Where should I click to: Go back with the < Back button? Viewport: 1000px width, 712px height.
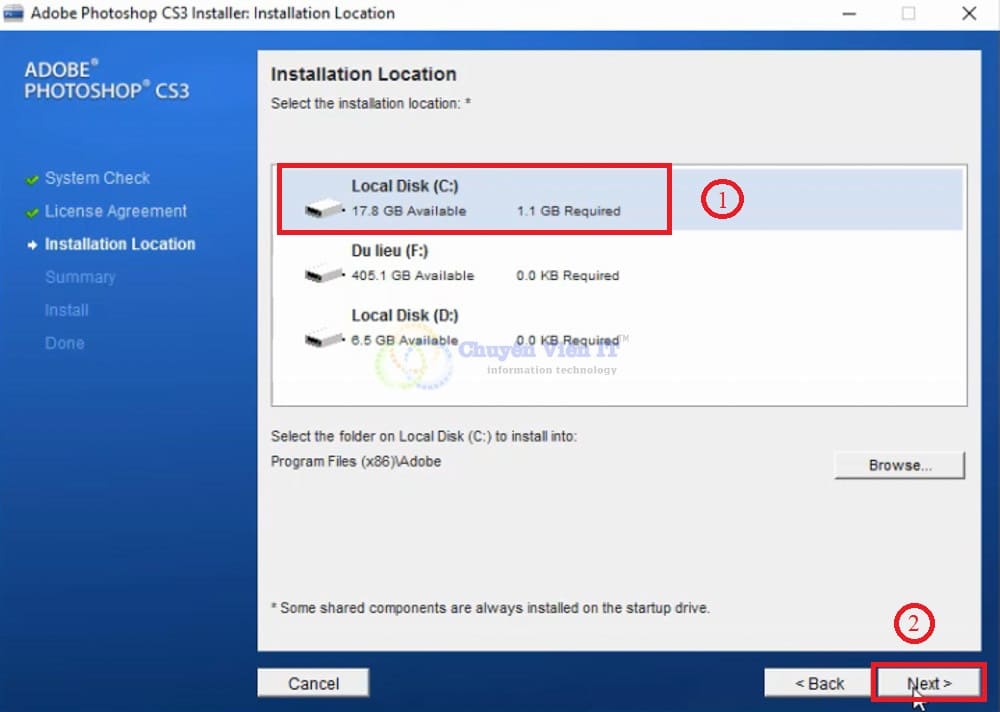click(x=819, y=683)
